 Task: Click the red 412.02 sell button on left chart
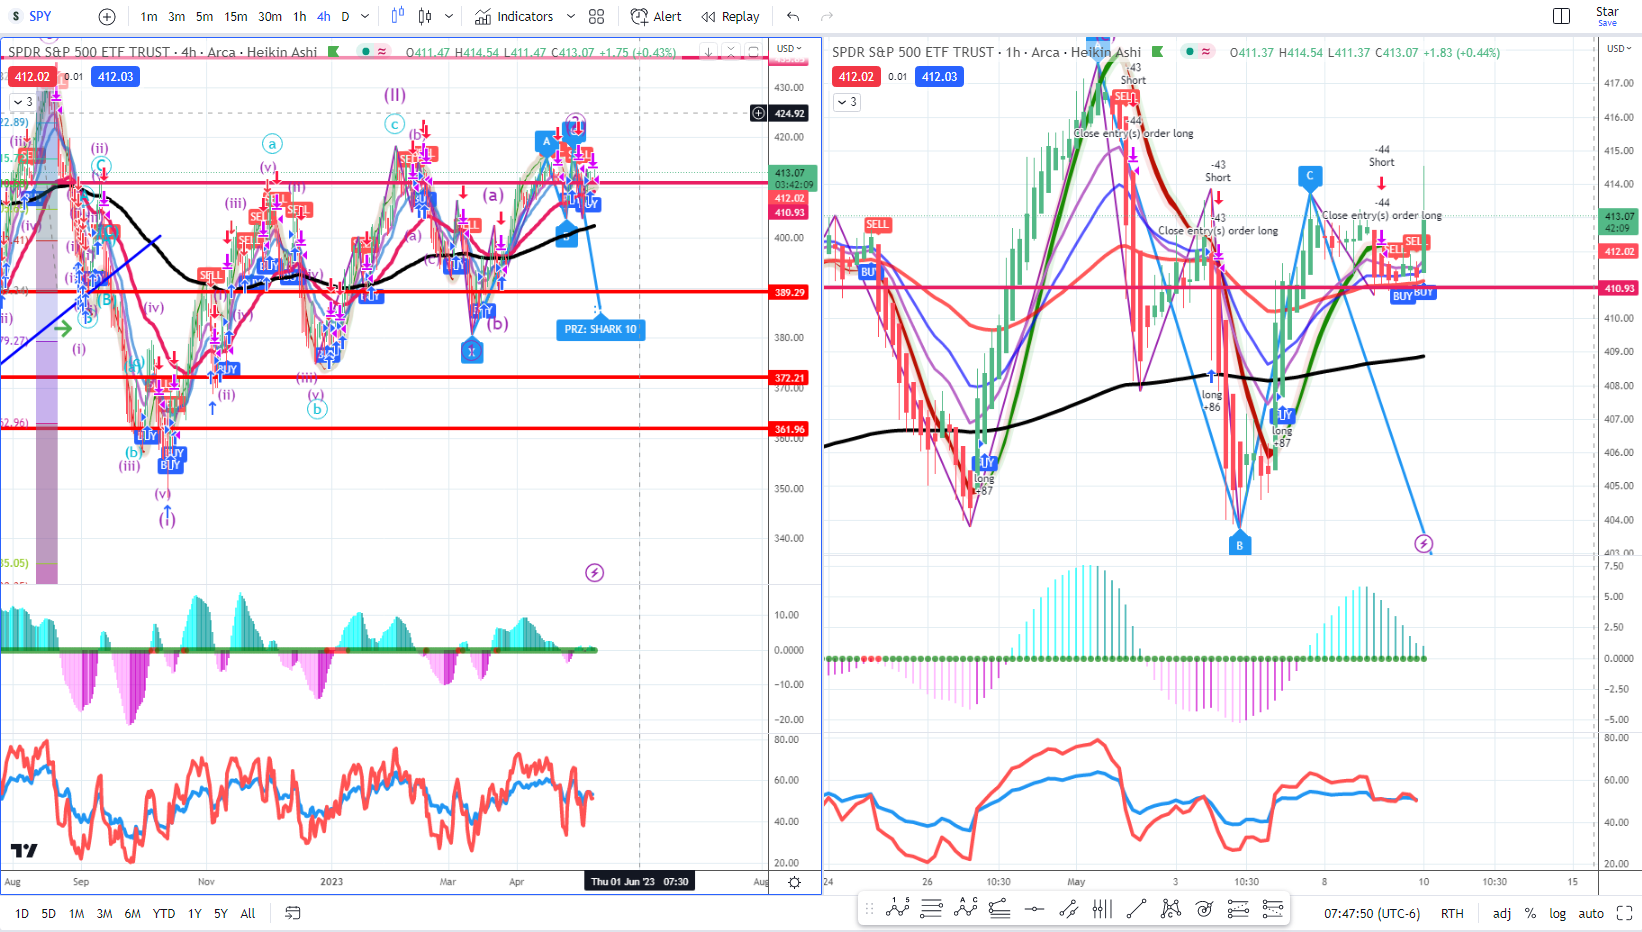[32, 77]
